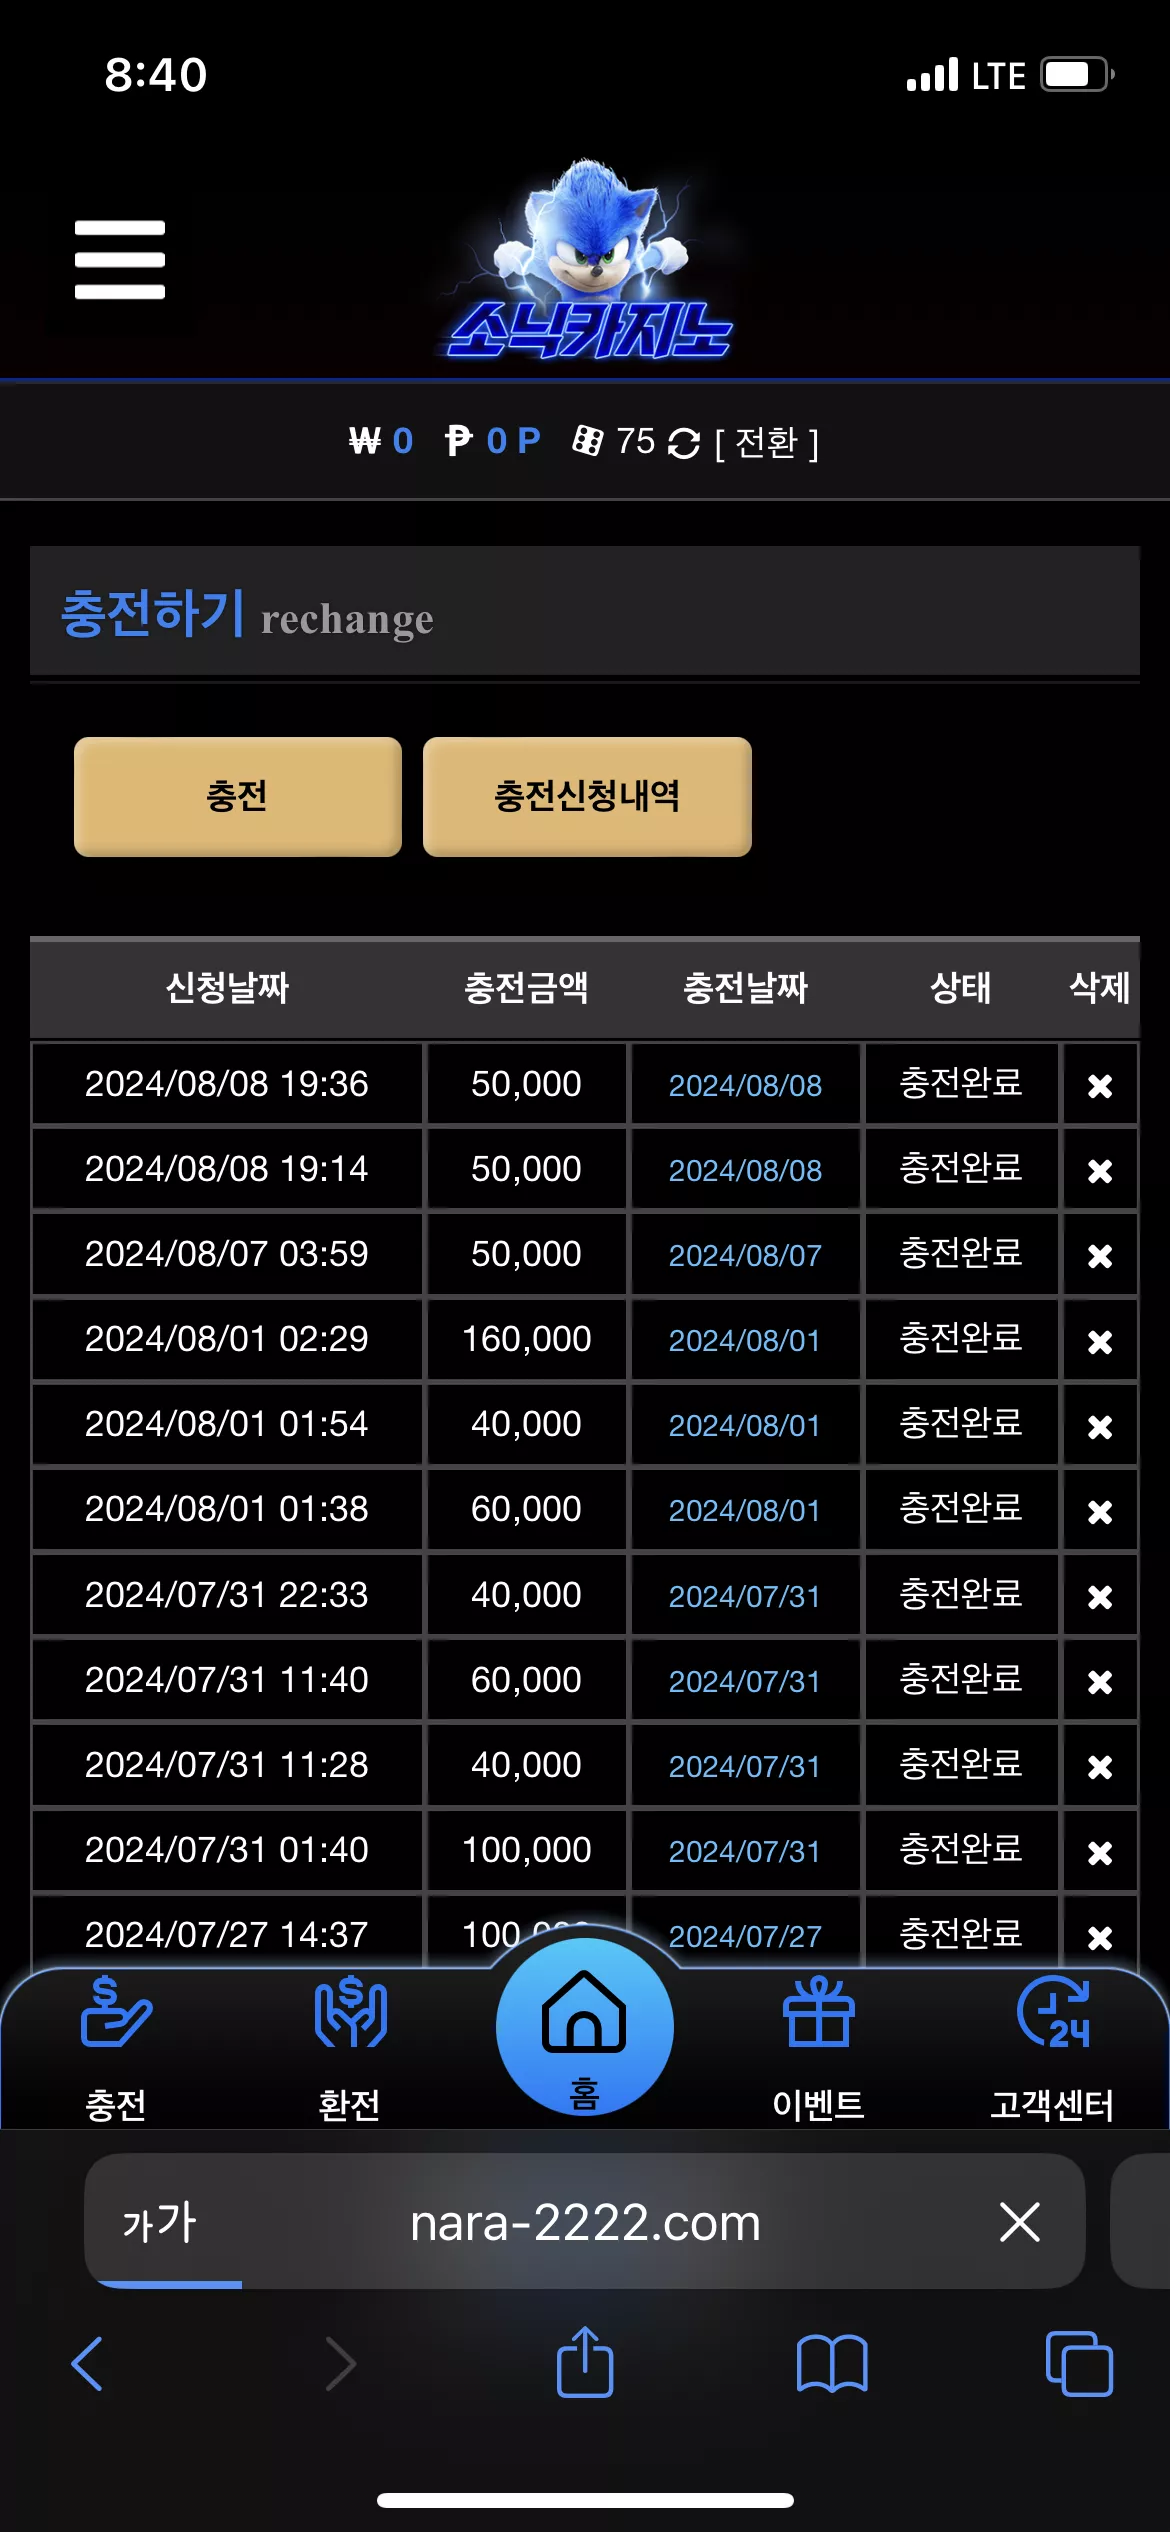Delete the 2024/08/08 19:36 record
1170x2532 pixels.
tap(1100, 1086)
